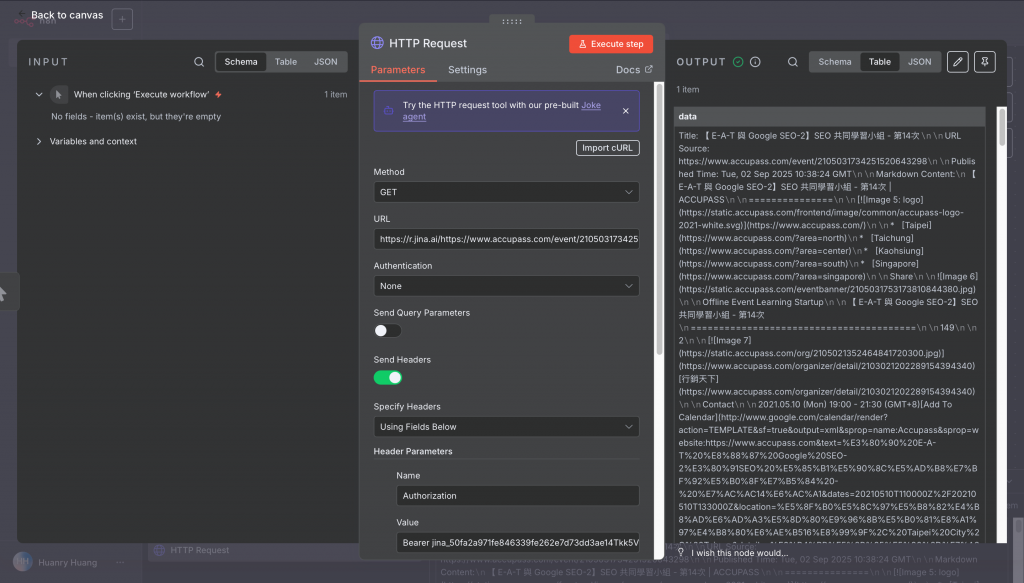1024x583 pixels.
Task: Open Authentication dropdown showing None
Action: pos(506,286)
